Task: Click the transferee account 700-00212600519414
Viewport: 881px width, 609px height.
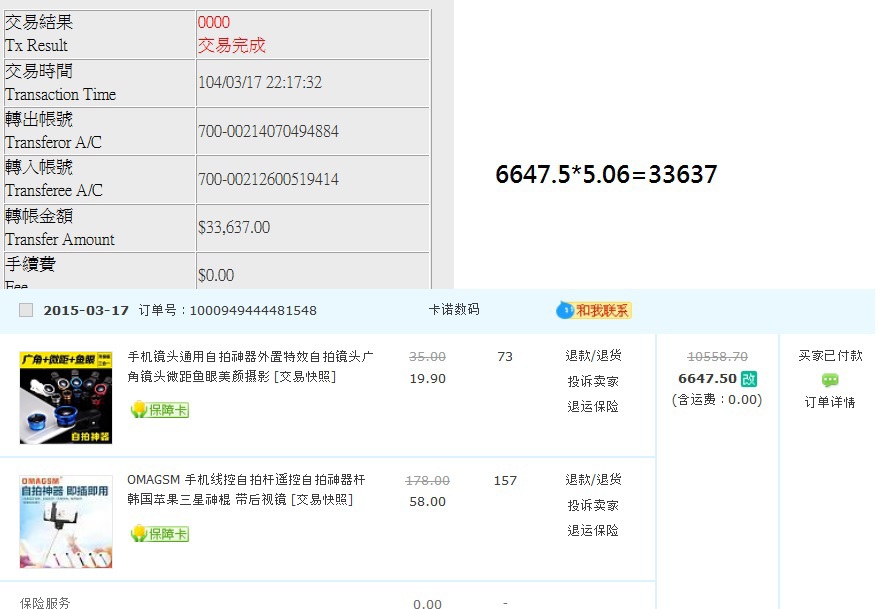Action: [268, 179]
